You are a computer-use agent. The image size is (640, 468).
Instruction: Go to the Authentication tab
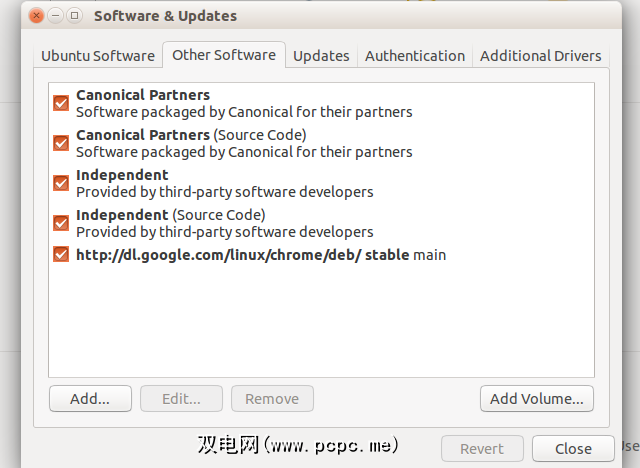(414, 56)
